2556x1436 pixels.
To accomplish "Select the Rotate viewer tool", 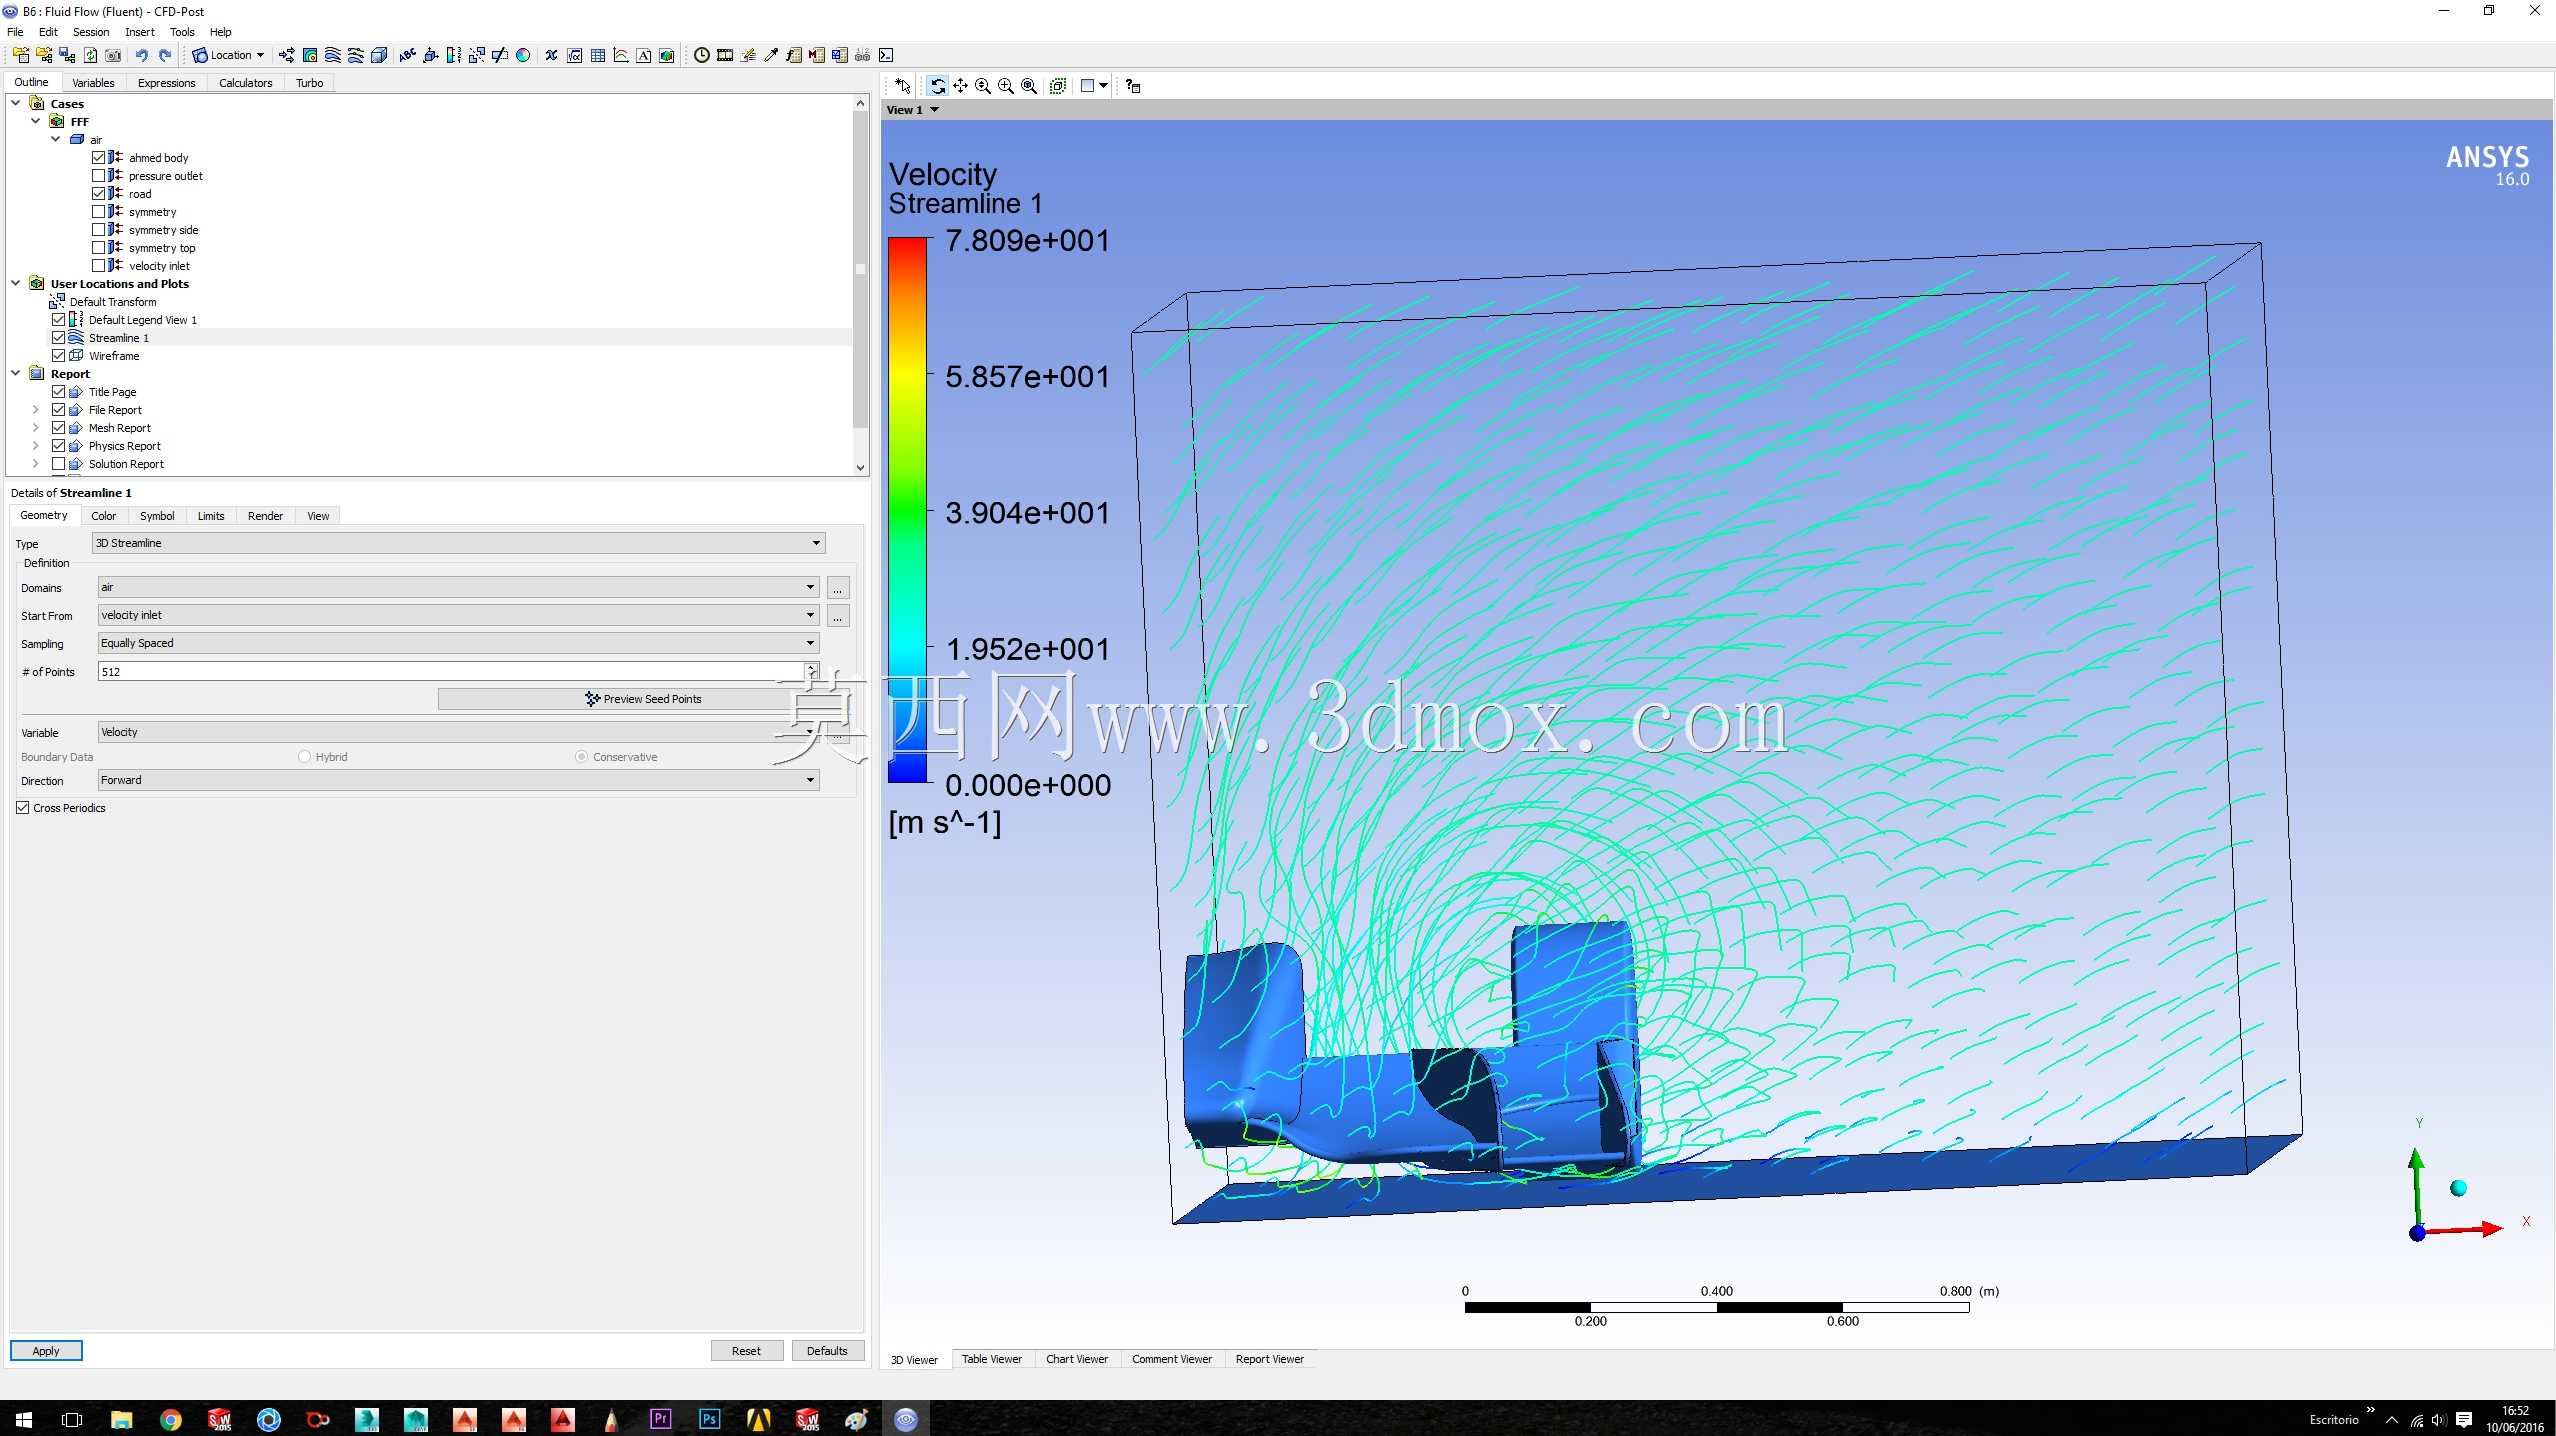I will point(937,86).
